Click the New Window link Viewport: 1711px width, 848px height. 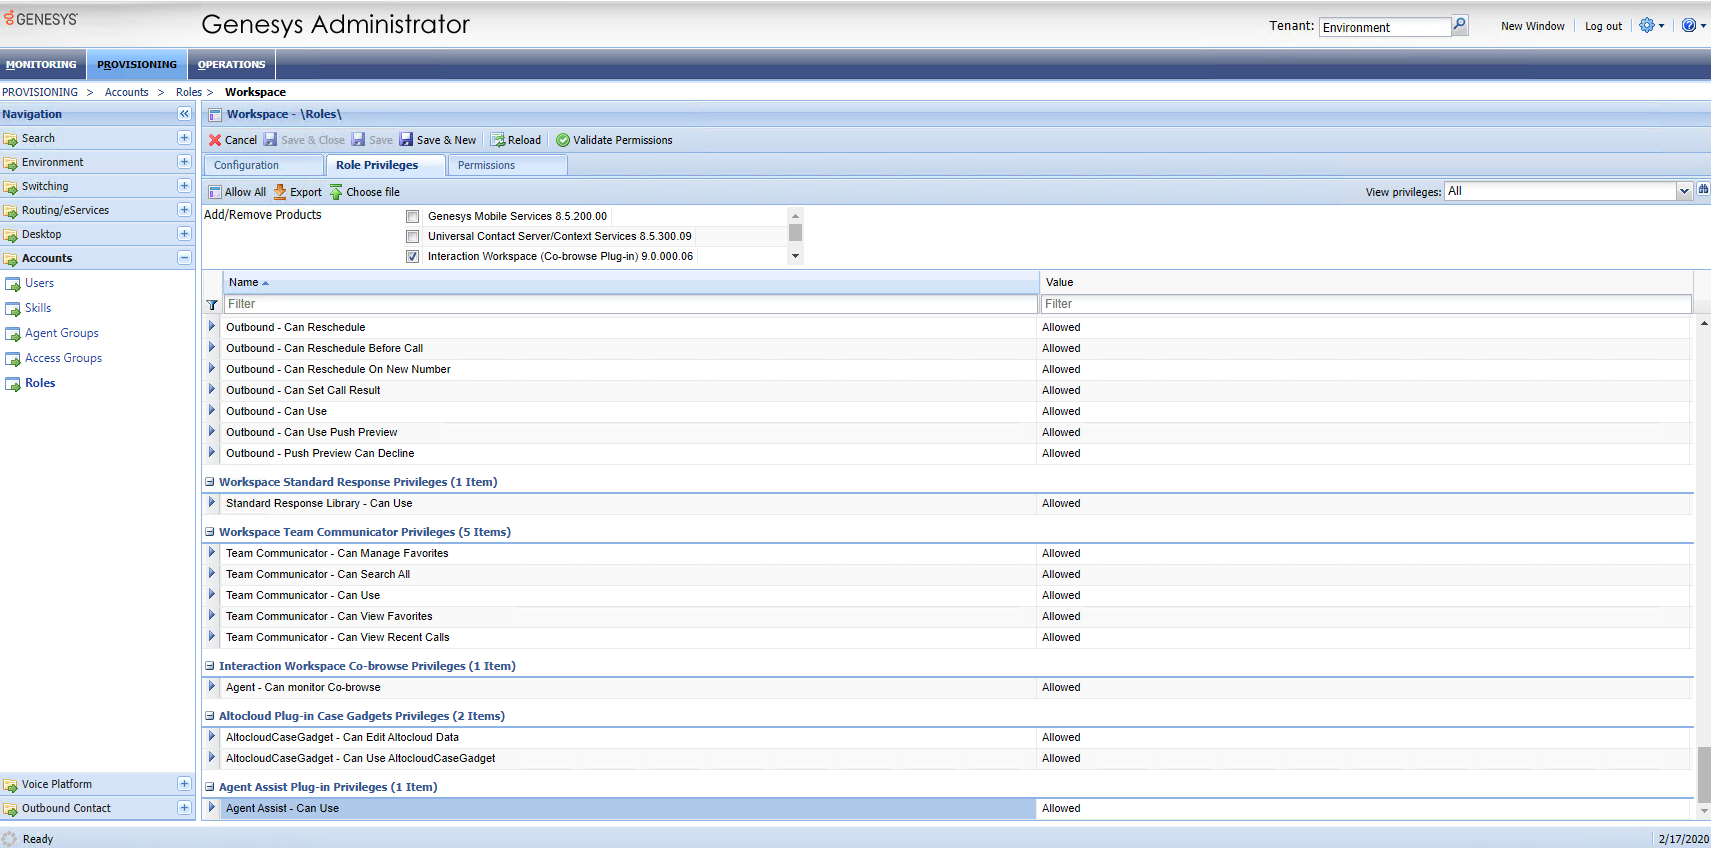tap(1532, 26)
